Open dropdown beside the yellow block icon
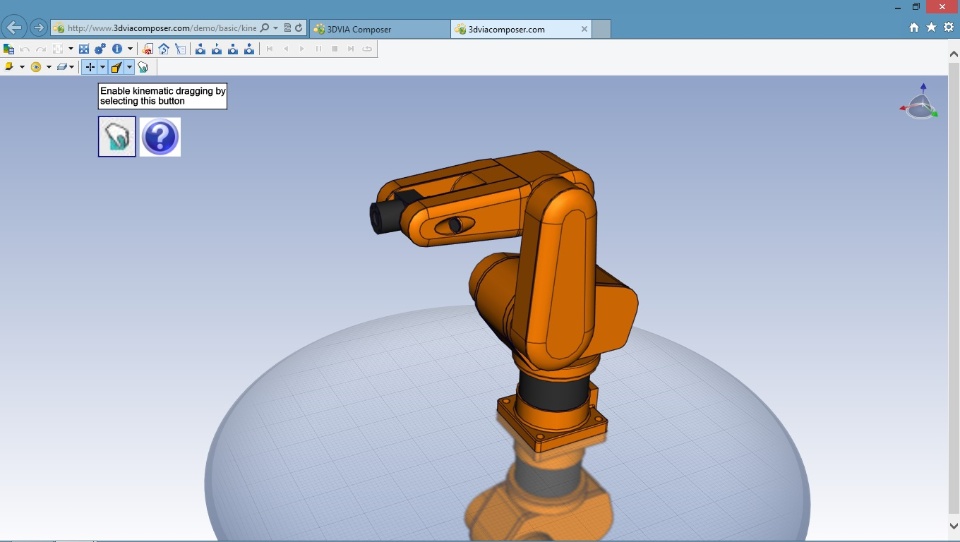Screen dimensions: 960x542 tap(22, 67)
